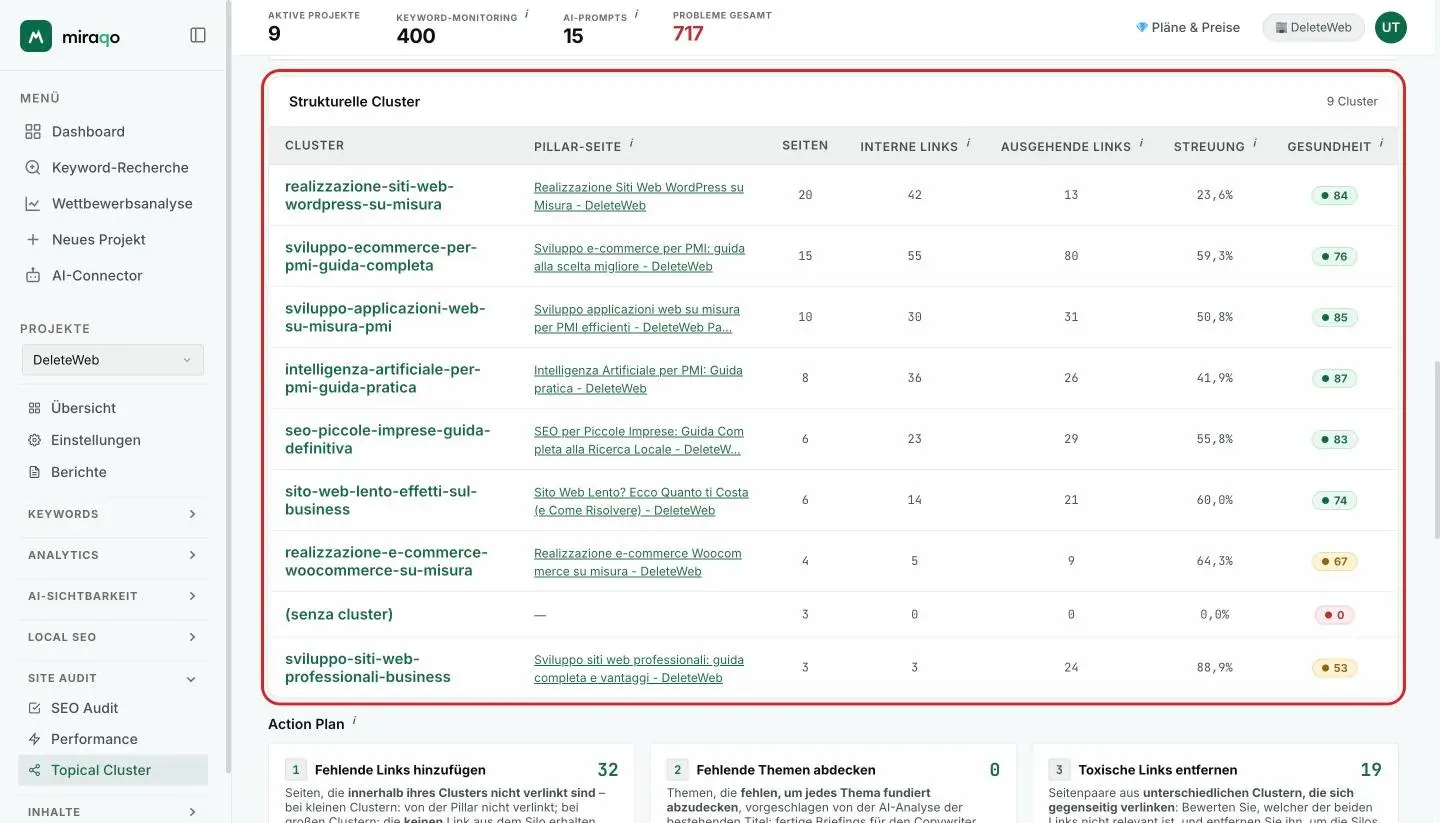Click the Neues Projekt plus icon

33,239
